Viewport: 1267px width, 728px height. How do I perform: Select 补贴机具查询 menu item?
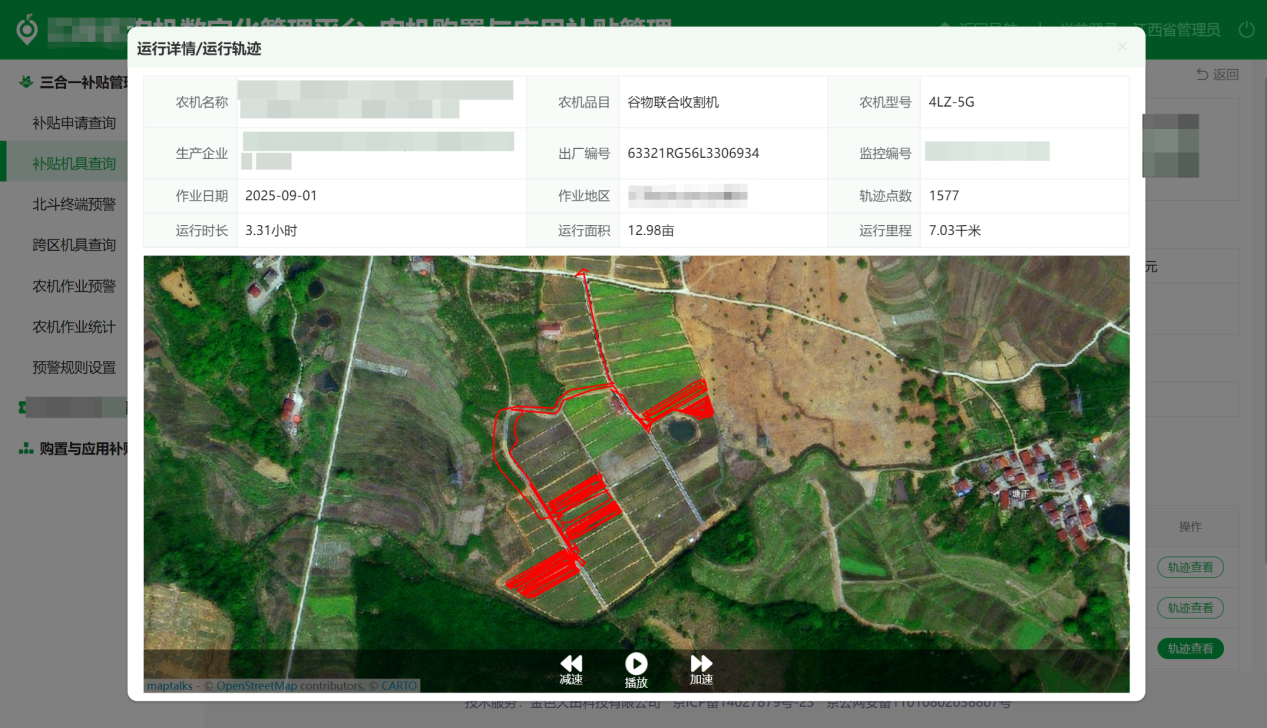74,164
